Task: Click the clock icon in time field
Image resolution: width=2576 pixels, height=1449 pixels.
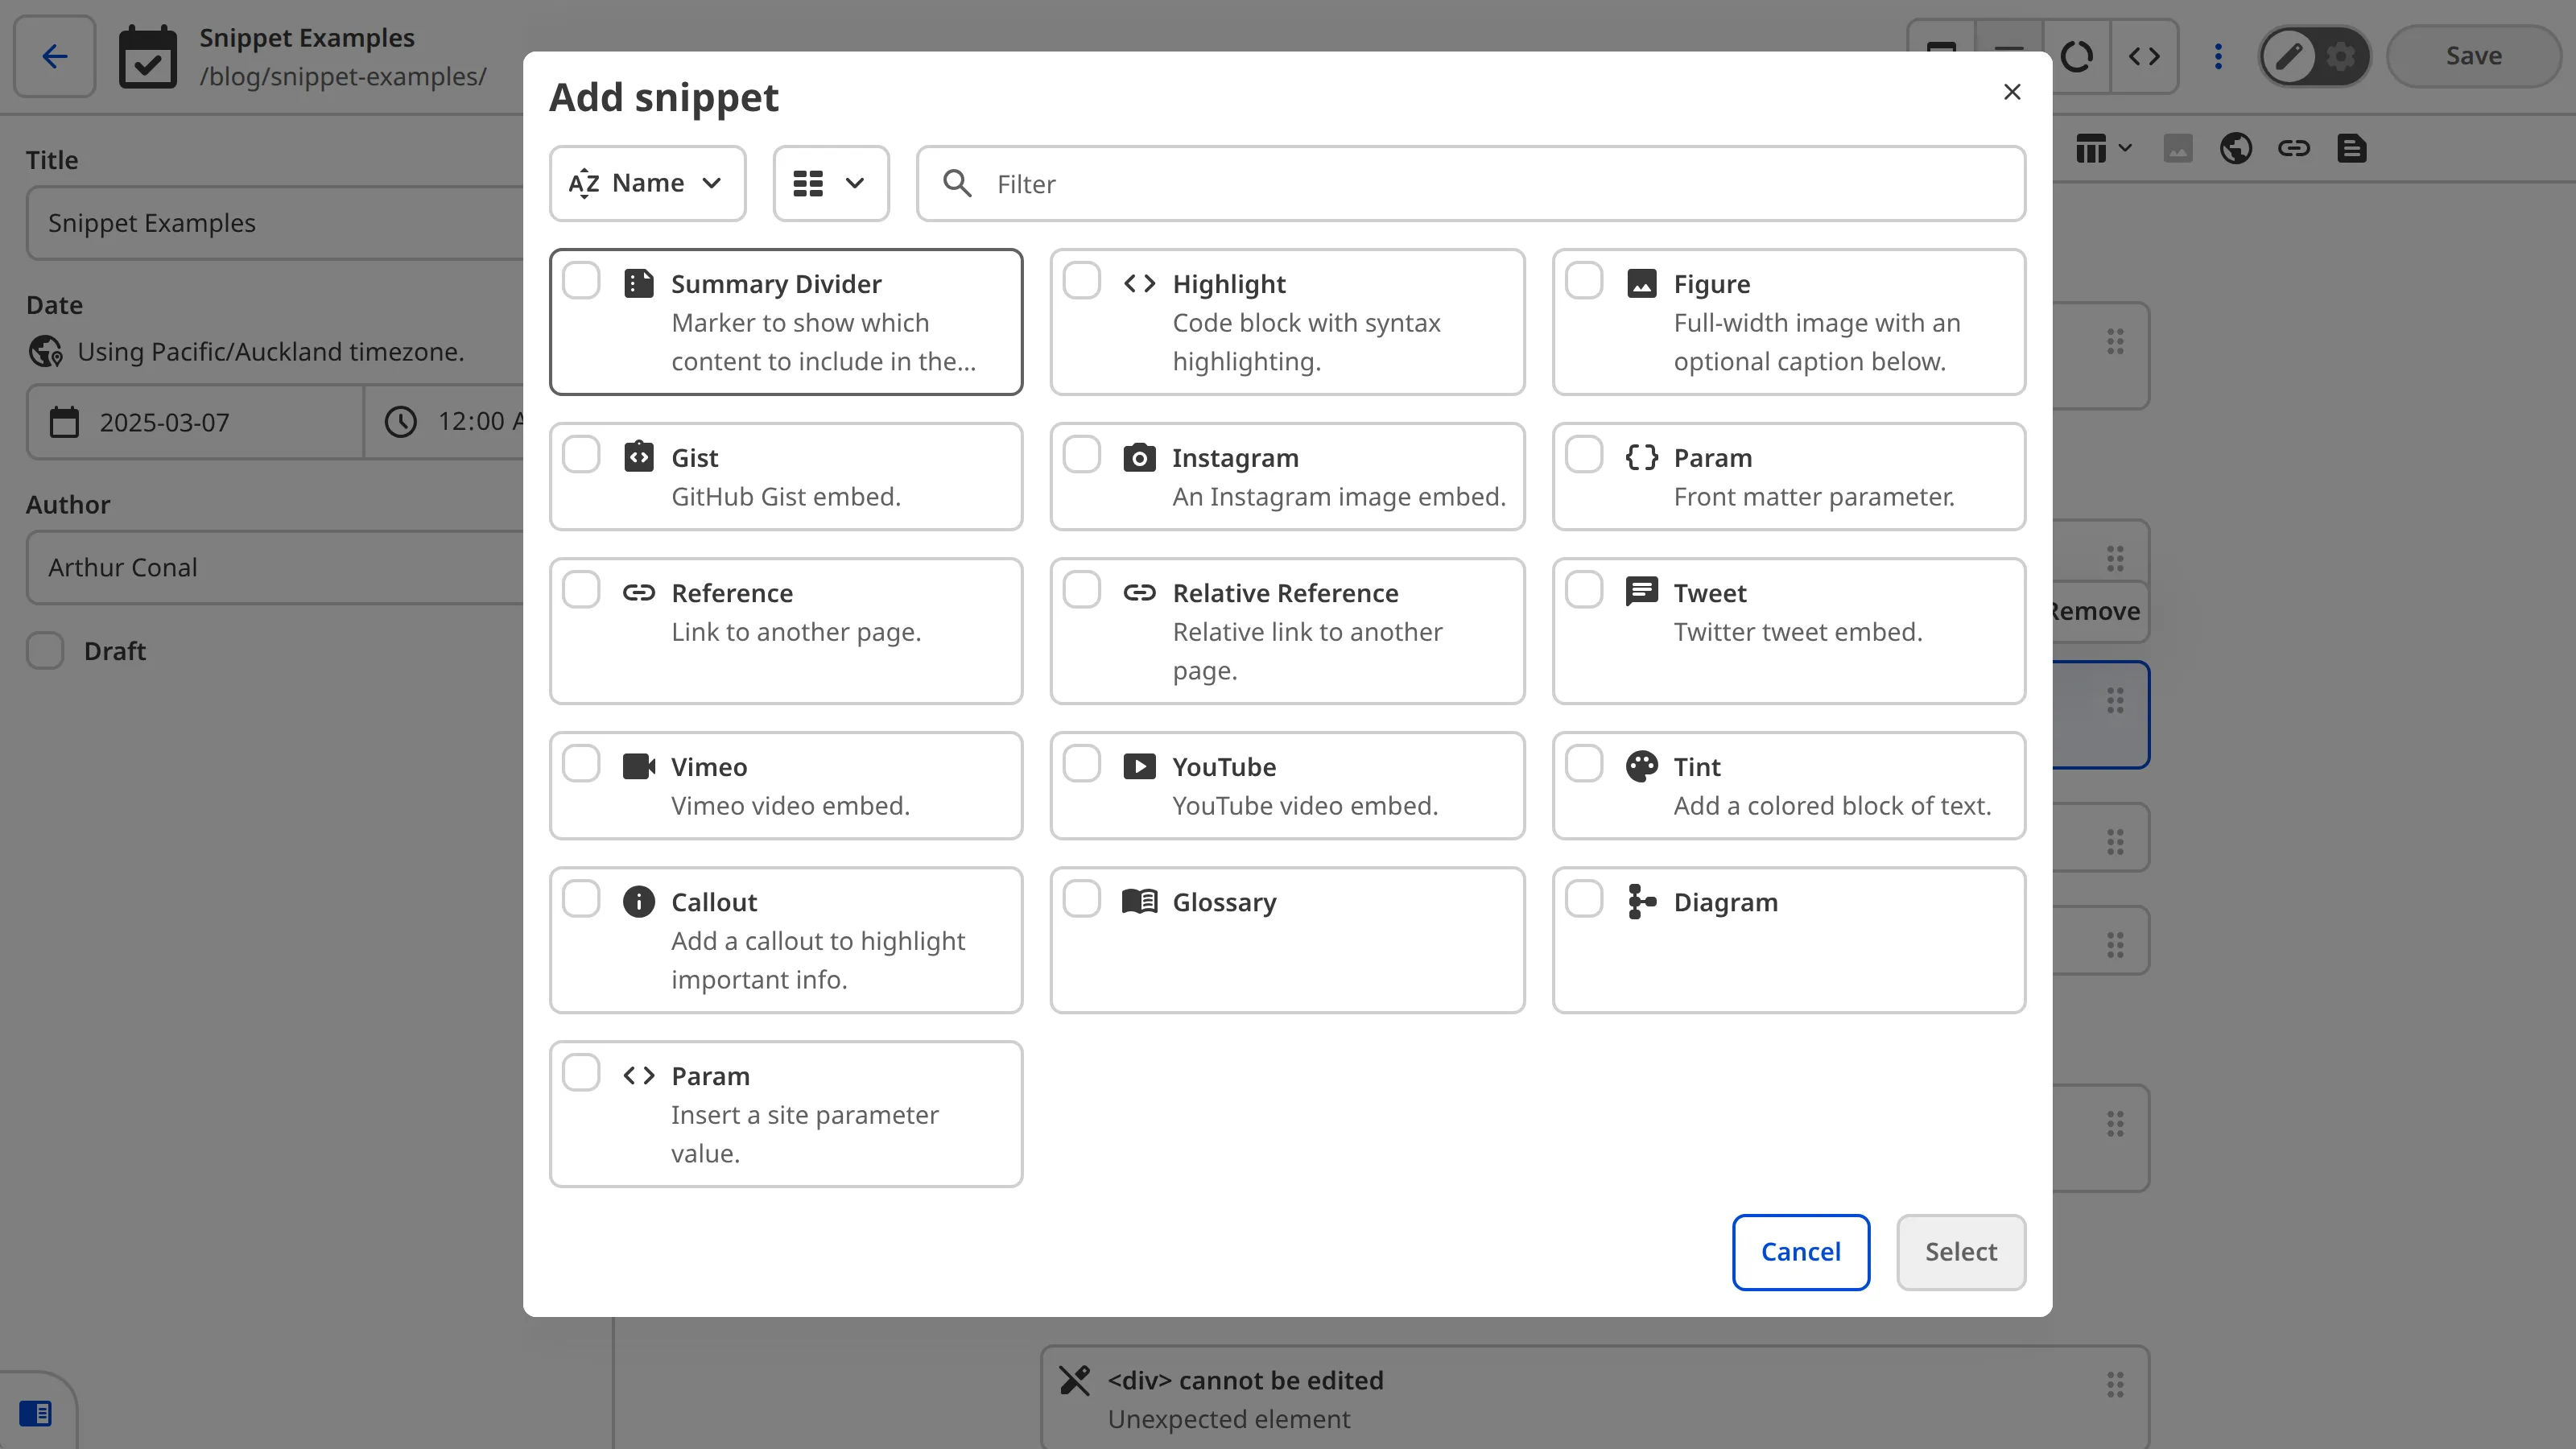Action: (x=401, y=422)
